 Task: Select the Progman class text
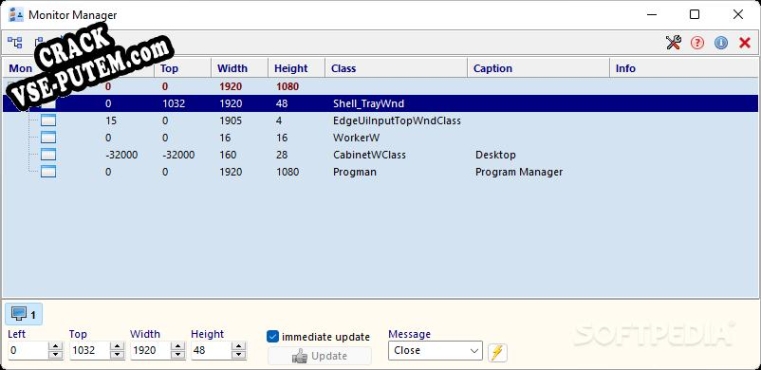(x=355, y=172)
